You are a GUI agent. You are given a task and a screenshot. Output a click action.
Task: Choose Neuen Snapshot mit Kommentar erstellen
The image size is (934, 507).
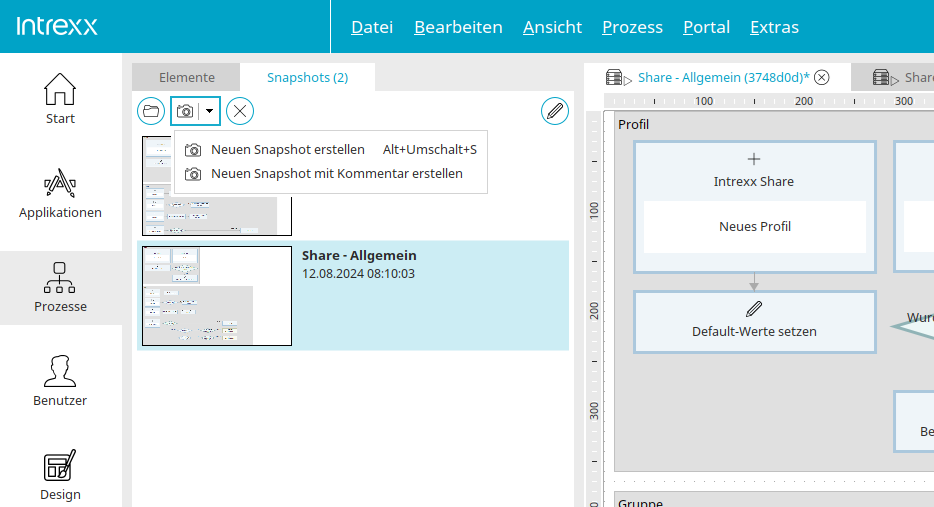point(331,173)
